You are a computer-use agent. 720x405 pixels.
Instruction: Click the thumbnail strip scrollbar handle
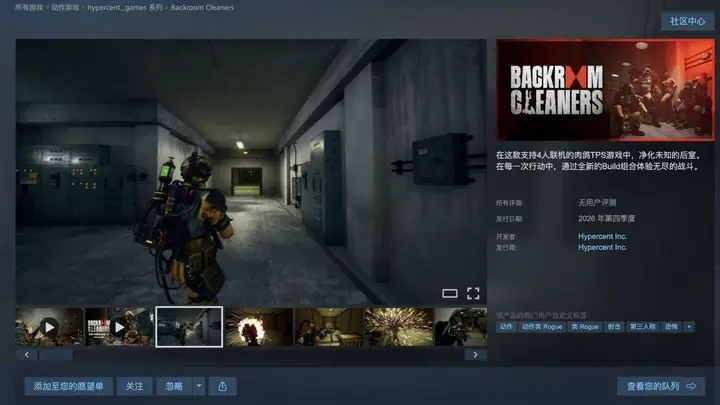56,354
